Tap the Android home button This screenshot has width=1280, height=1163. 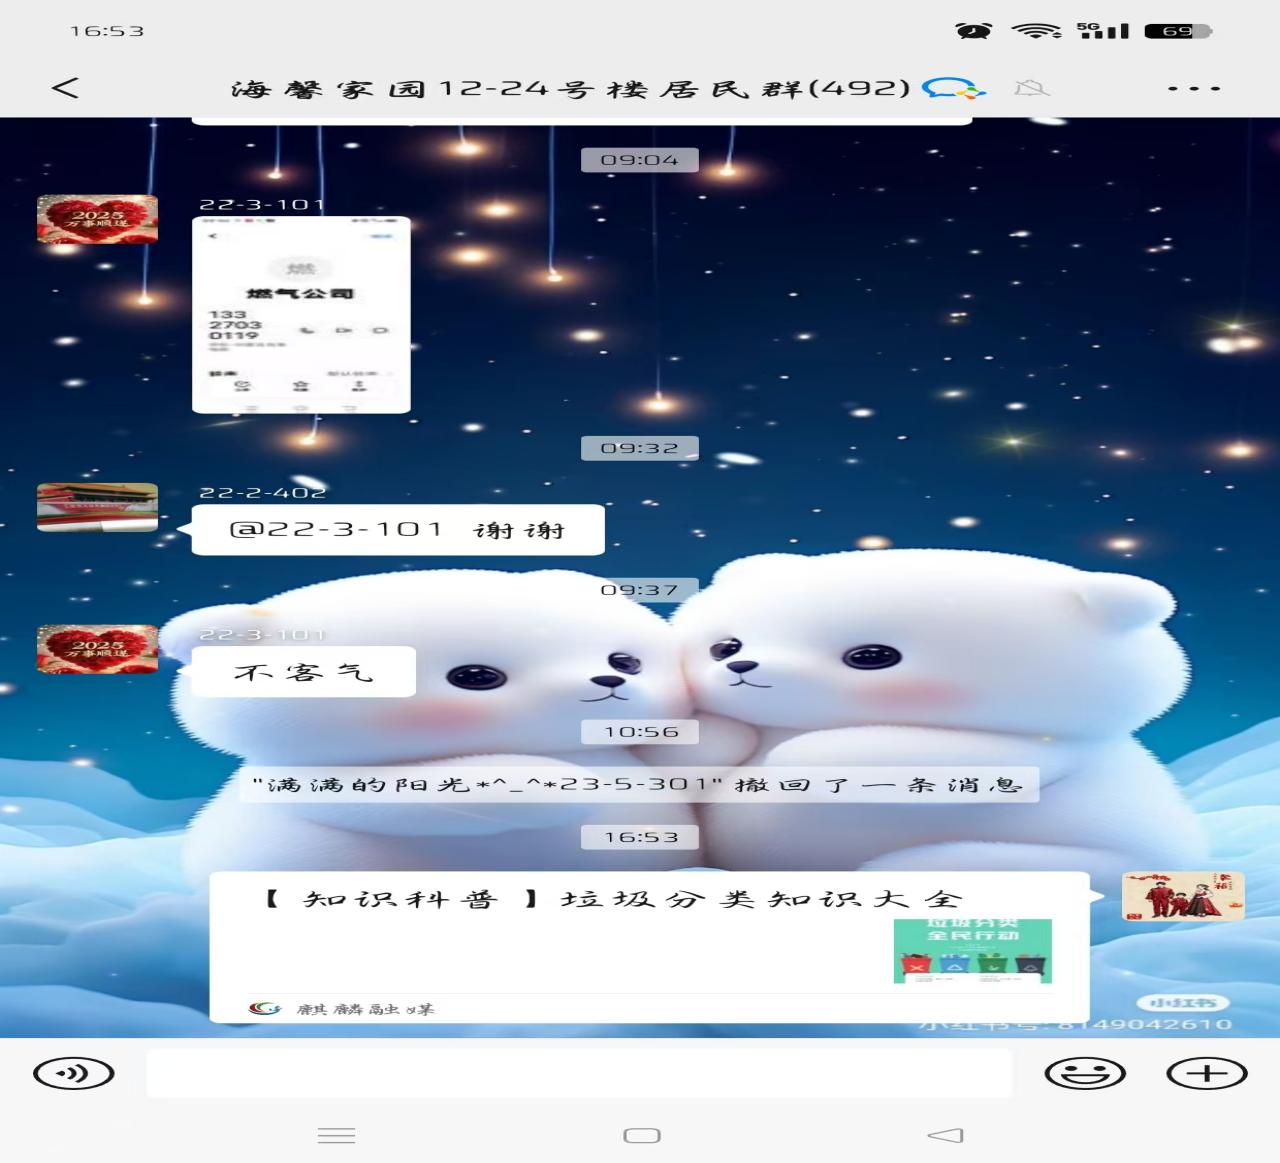[642, 1135]
